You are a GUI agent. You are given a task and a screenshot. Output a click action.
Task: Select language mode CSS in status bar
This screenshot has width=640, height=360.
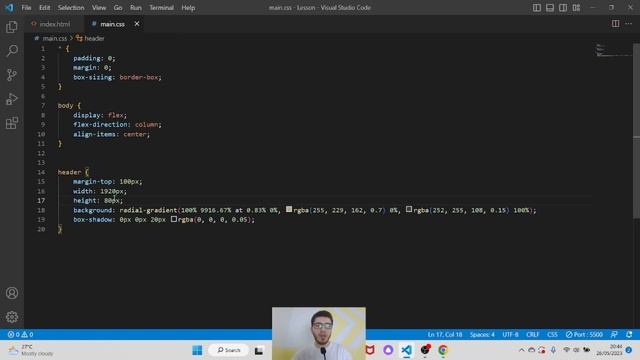pos(552,334)
